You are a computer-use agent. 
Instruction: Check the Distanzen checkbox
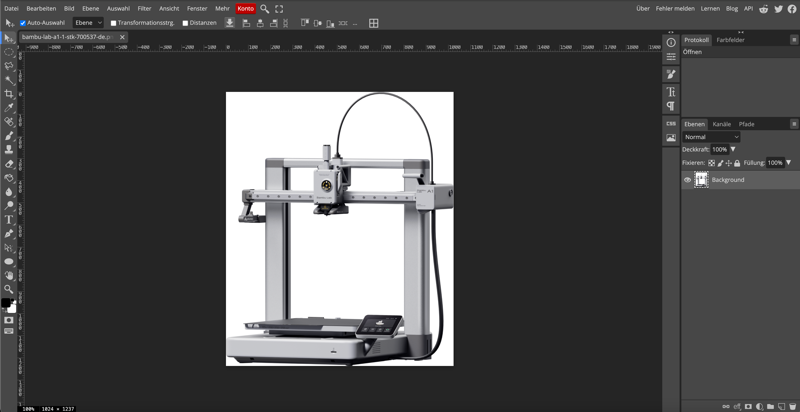[185, 22]
